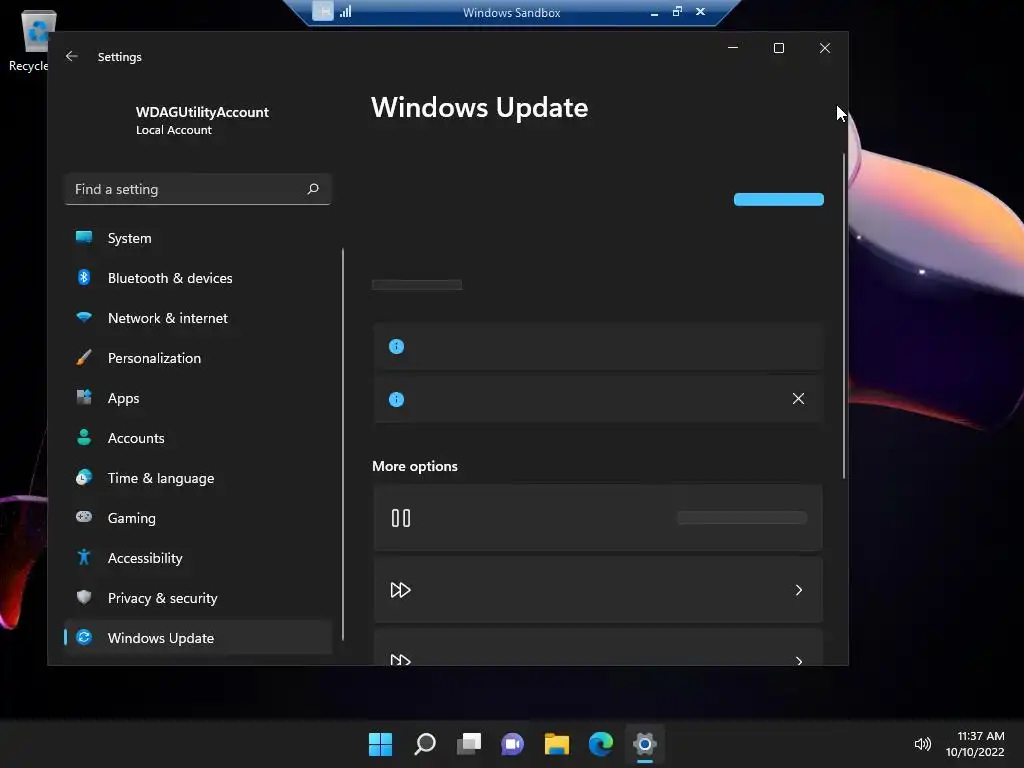The height and width of the screenshot is (768, 1024).
Task: Maximize the Settings window
Action: pyautogui.click(x=778, y=48)
